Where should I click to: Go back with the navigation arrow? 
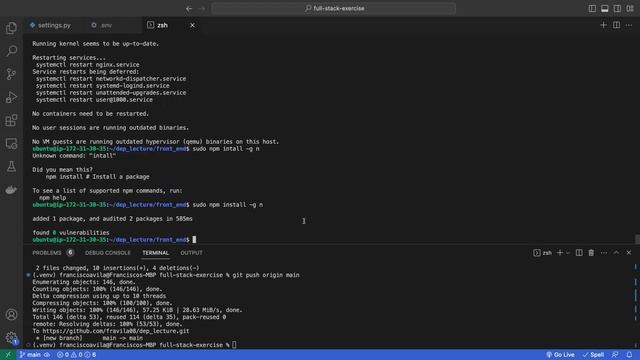(189, 9)
